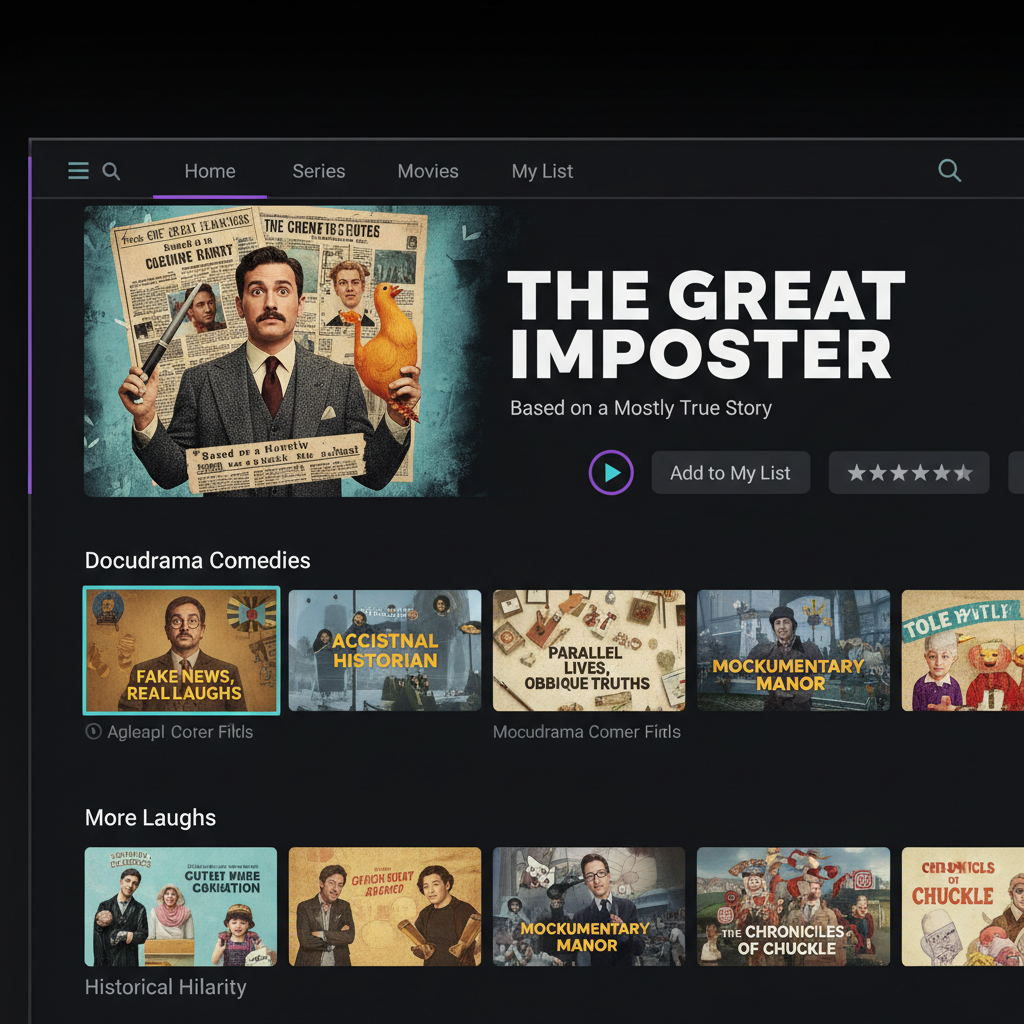The image size is (1024, 1024).
Task: Open the hamburger menu icon
Action: click(x=78, y=171)
